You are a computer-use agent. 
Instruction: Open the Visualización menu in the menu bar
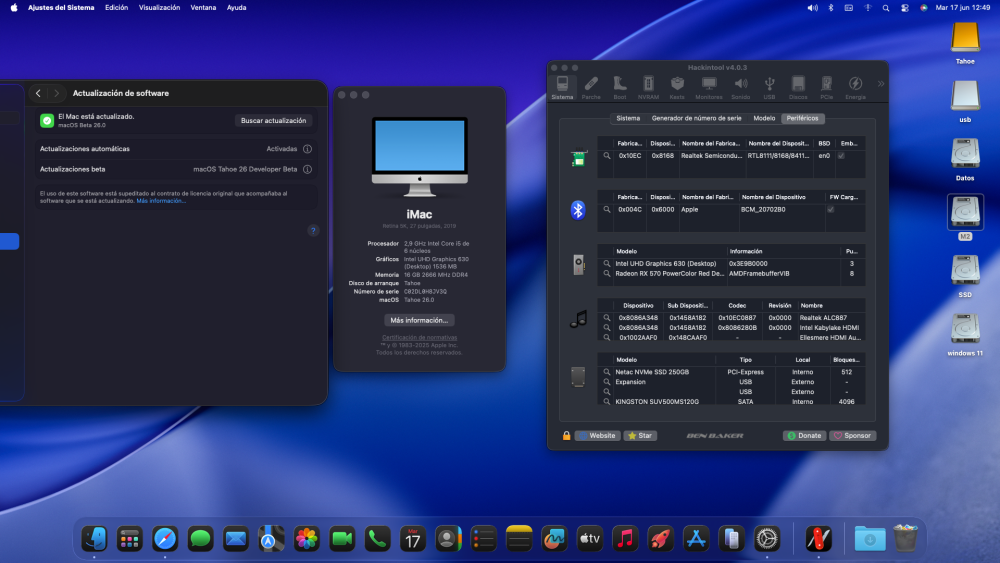click(159, 8)
